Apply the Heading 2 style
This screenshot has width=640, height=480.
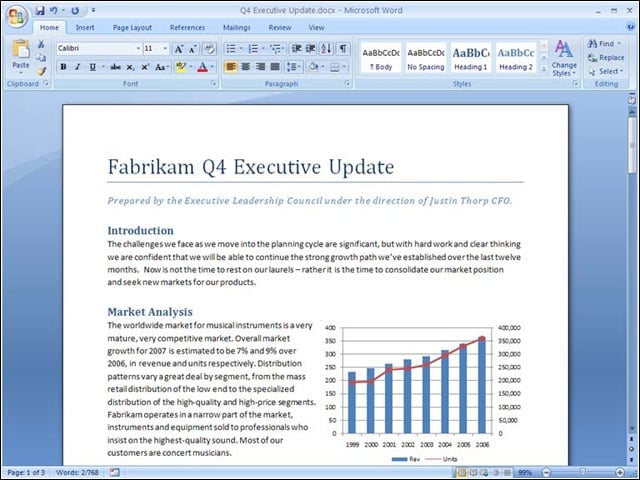[516, 58]
